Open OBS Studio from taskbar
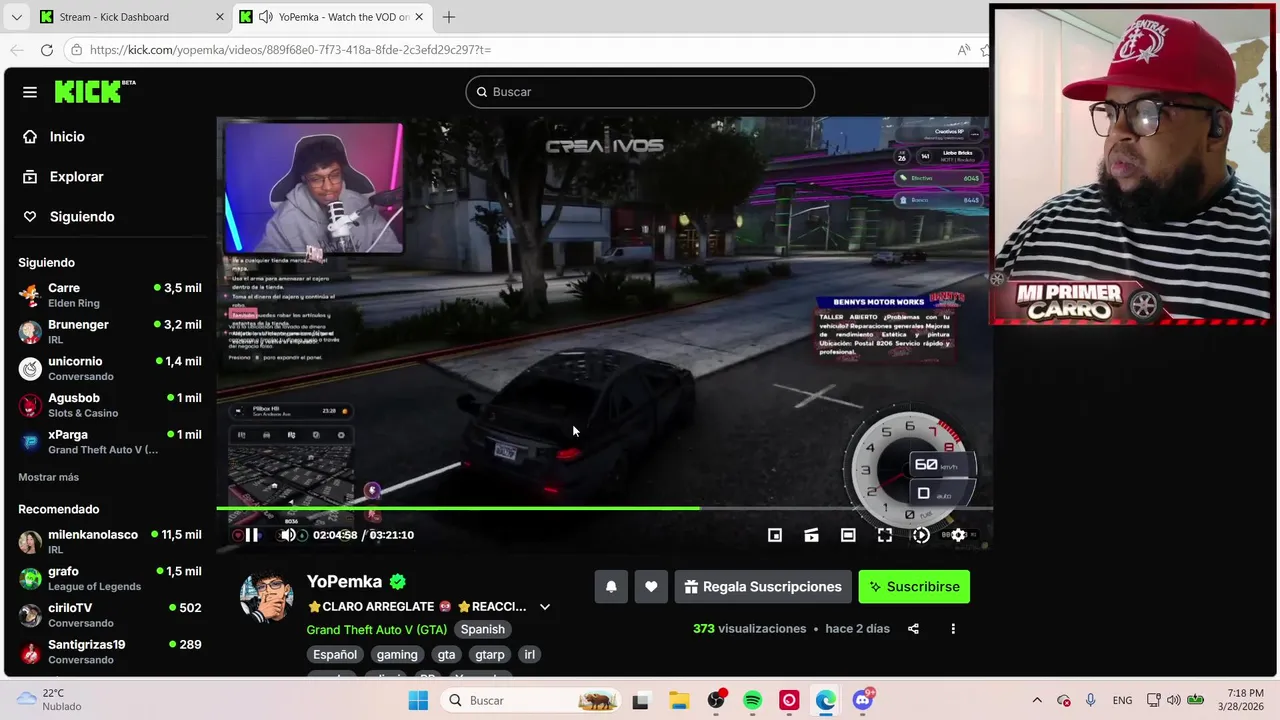Viewport: 1280px width, 720px height. (716, 700)
